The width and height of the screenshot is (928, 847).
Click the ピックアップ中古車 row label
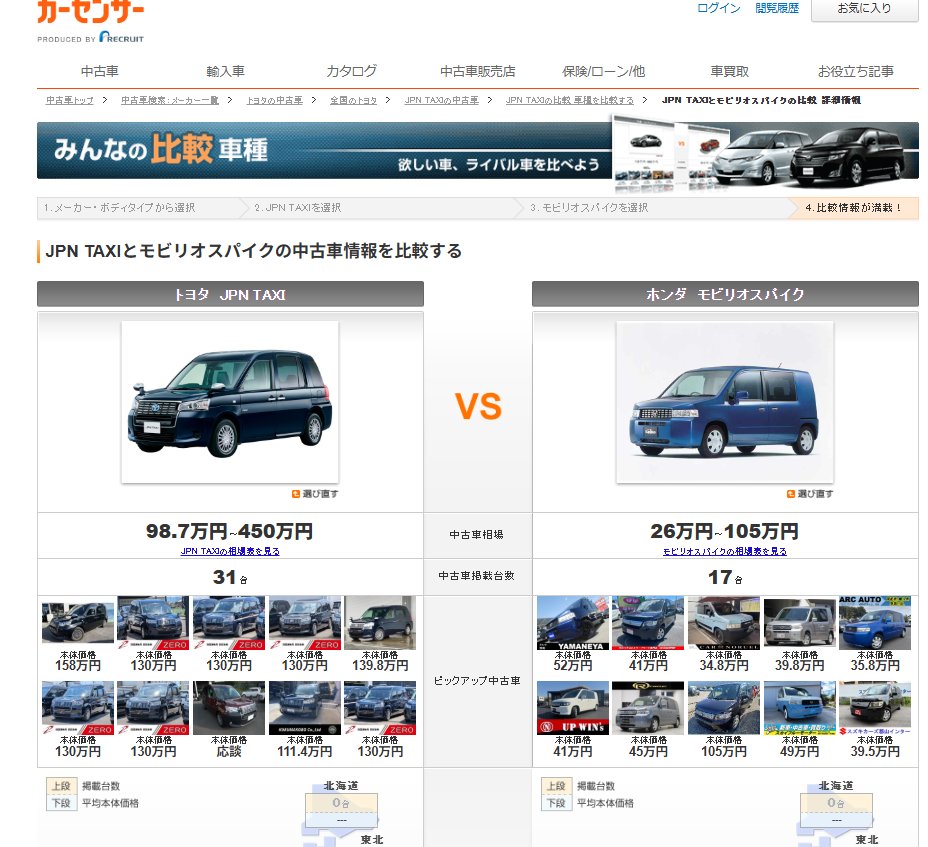point(477,681)
